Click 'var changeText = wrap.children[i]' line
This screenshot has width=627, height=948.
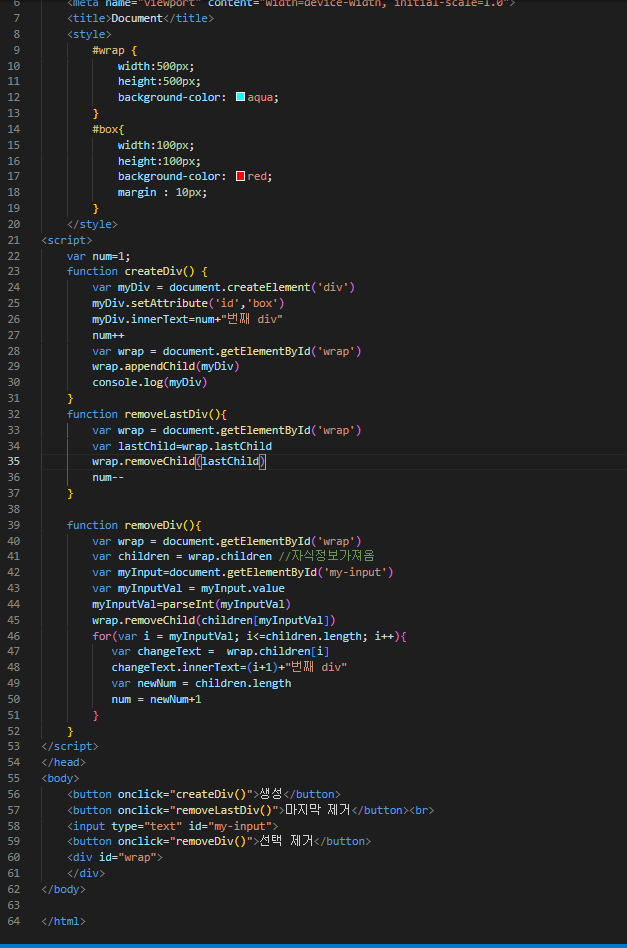tap(220, 652)
